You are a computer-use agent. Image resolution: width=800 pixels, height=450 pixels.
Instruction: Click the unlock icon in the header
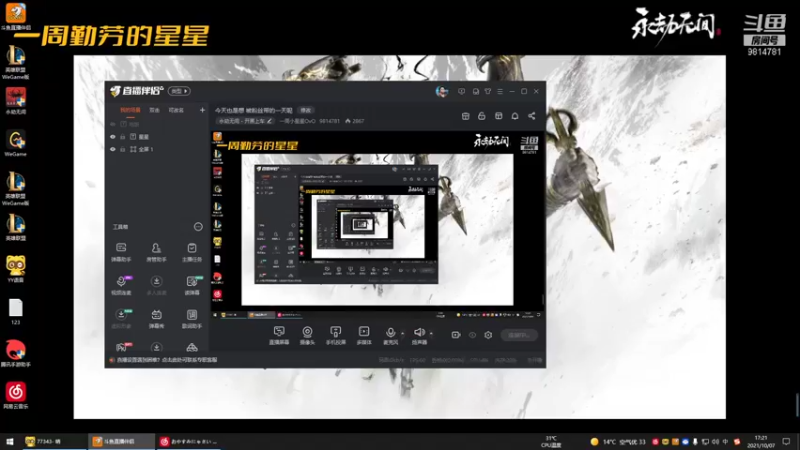482,116
